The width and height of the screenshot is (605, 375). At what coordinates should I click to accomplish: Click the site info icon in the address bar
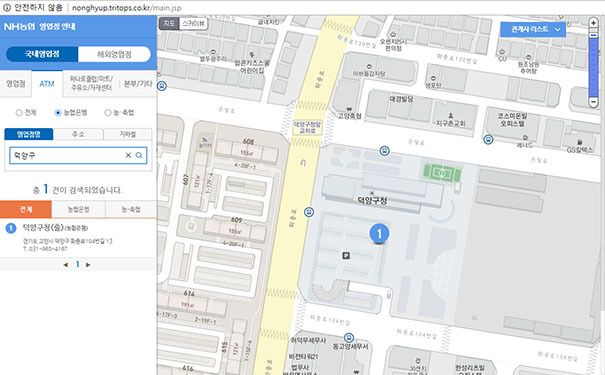pos(7,7)
